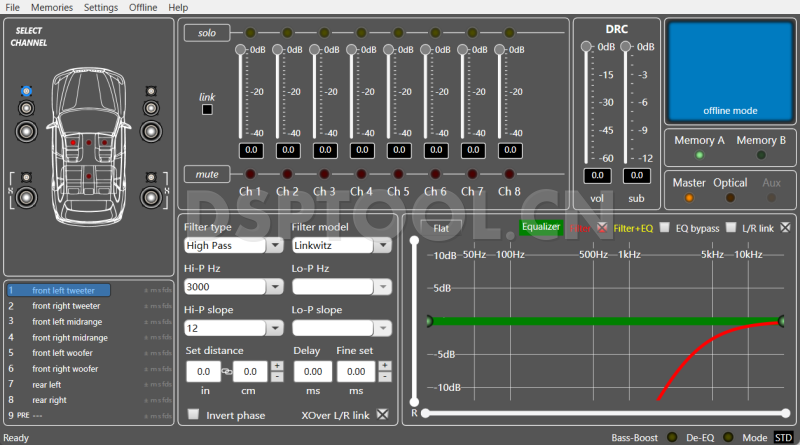800x445 pixels.
Task: Click the DRC vol slider handle
Action: pyautogui.click(x=587, y=46)
